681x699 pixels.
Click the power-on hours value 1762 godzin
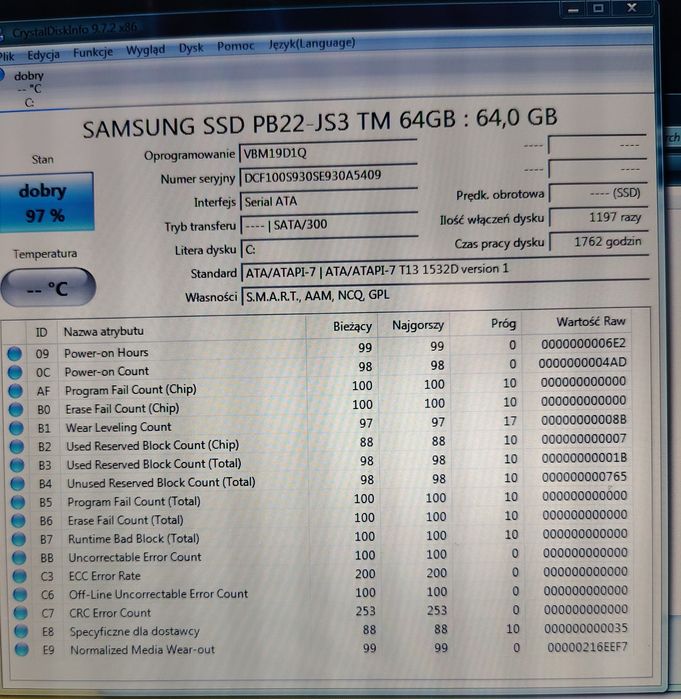[x=598, y=242]
